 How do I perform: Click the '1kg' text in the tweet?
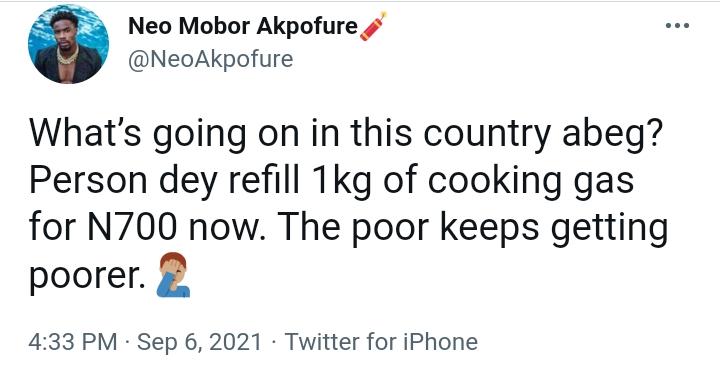point(341,182)
